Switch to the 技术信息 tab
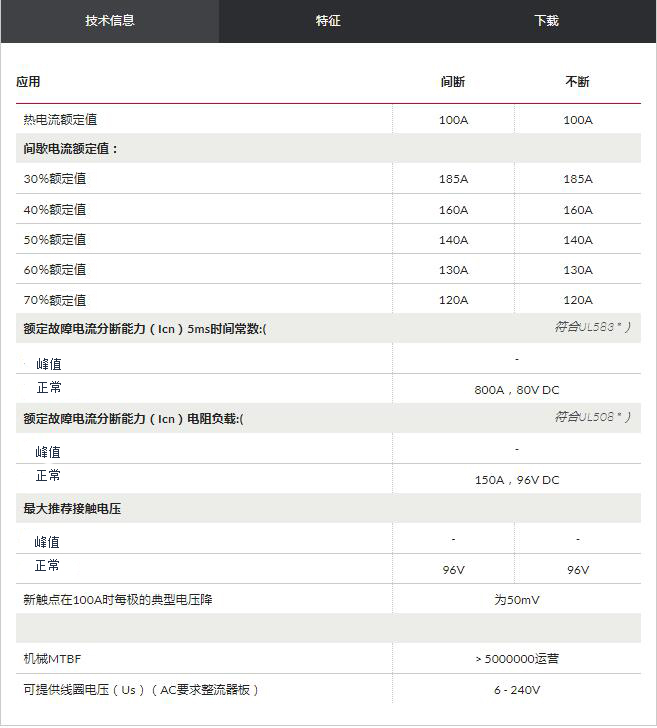This screenshot has width=657, height=728. (110, 21)
